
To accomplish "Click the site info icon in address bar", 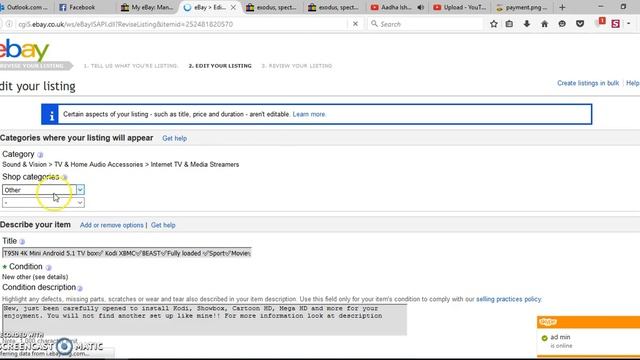I will pos(9,24).
